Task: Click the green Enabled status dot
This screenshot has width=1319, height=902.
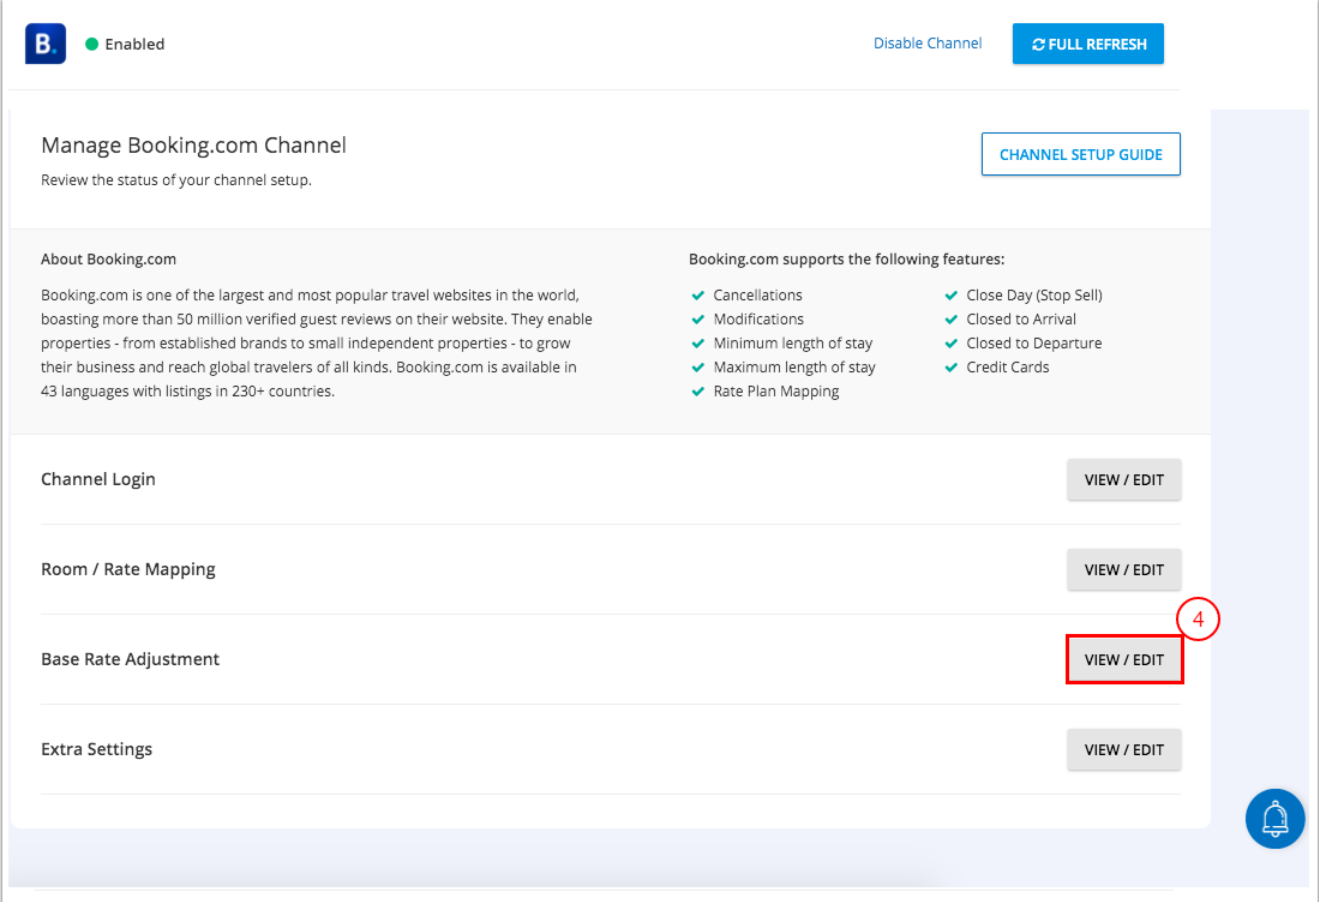Action: coord(92,44)
